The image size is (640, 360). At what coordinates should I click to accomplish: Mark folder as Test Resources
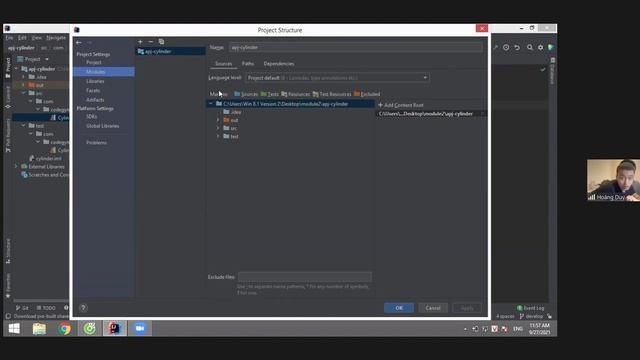tap(332, 94)
